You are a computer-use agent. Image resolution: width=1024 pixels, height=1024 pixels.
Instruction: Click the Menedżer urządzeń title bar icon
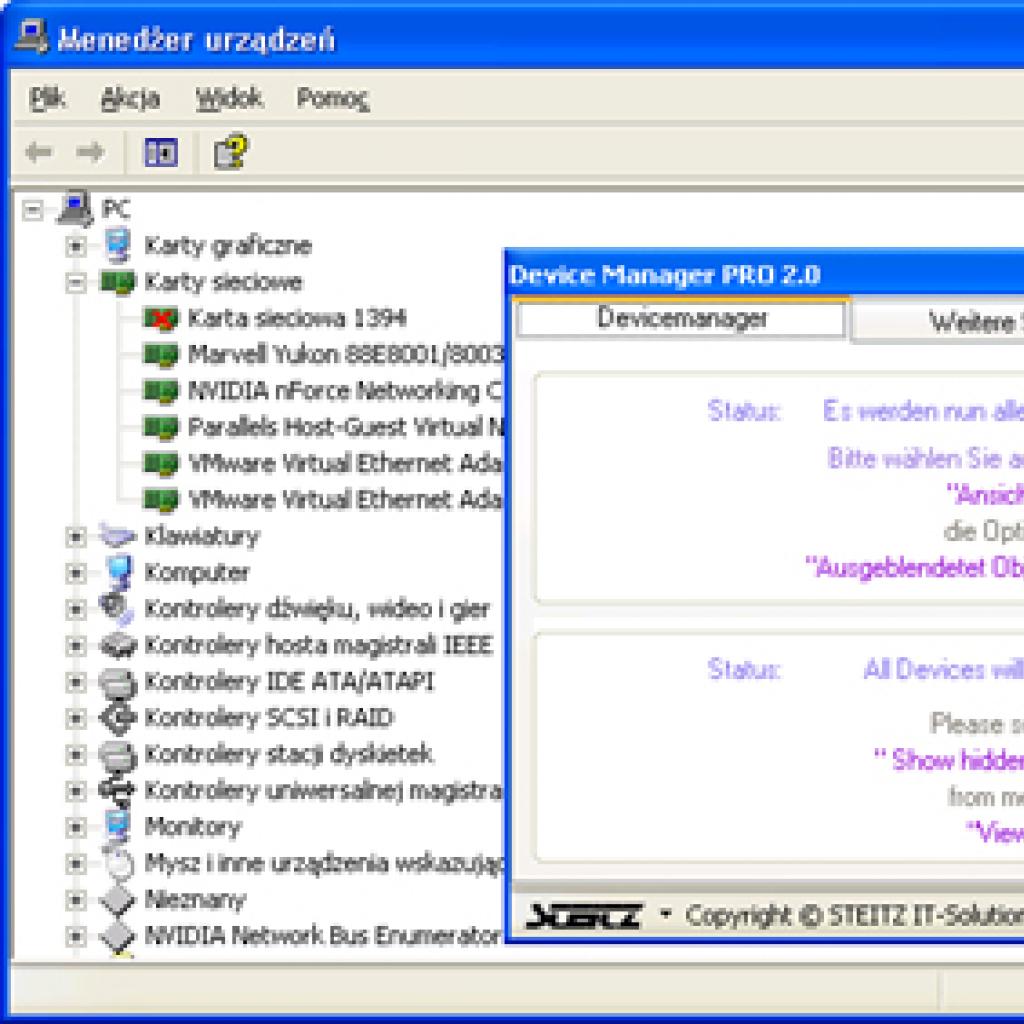(x=31, y=37)
